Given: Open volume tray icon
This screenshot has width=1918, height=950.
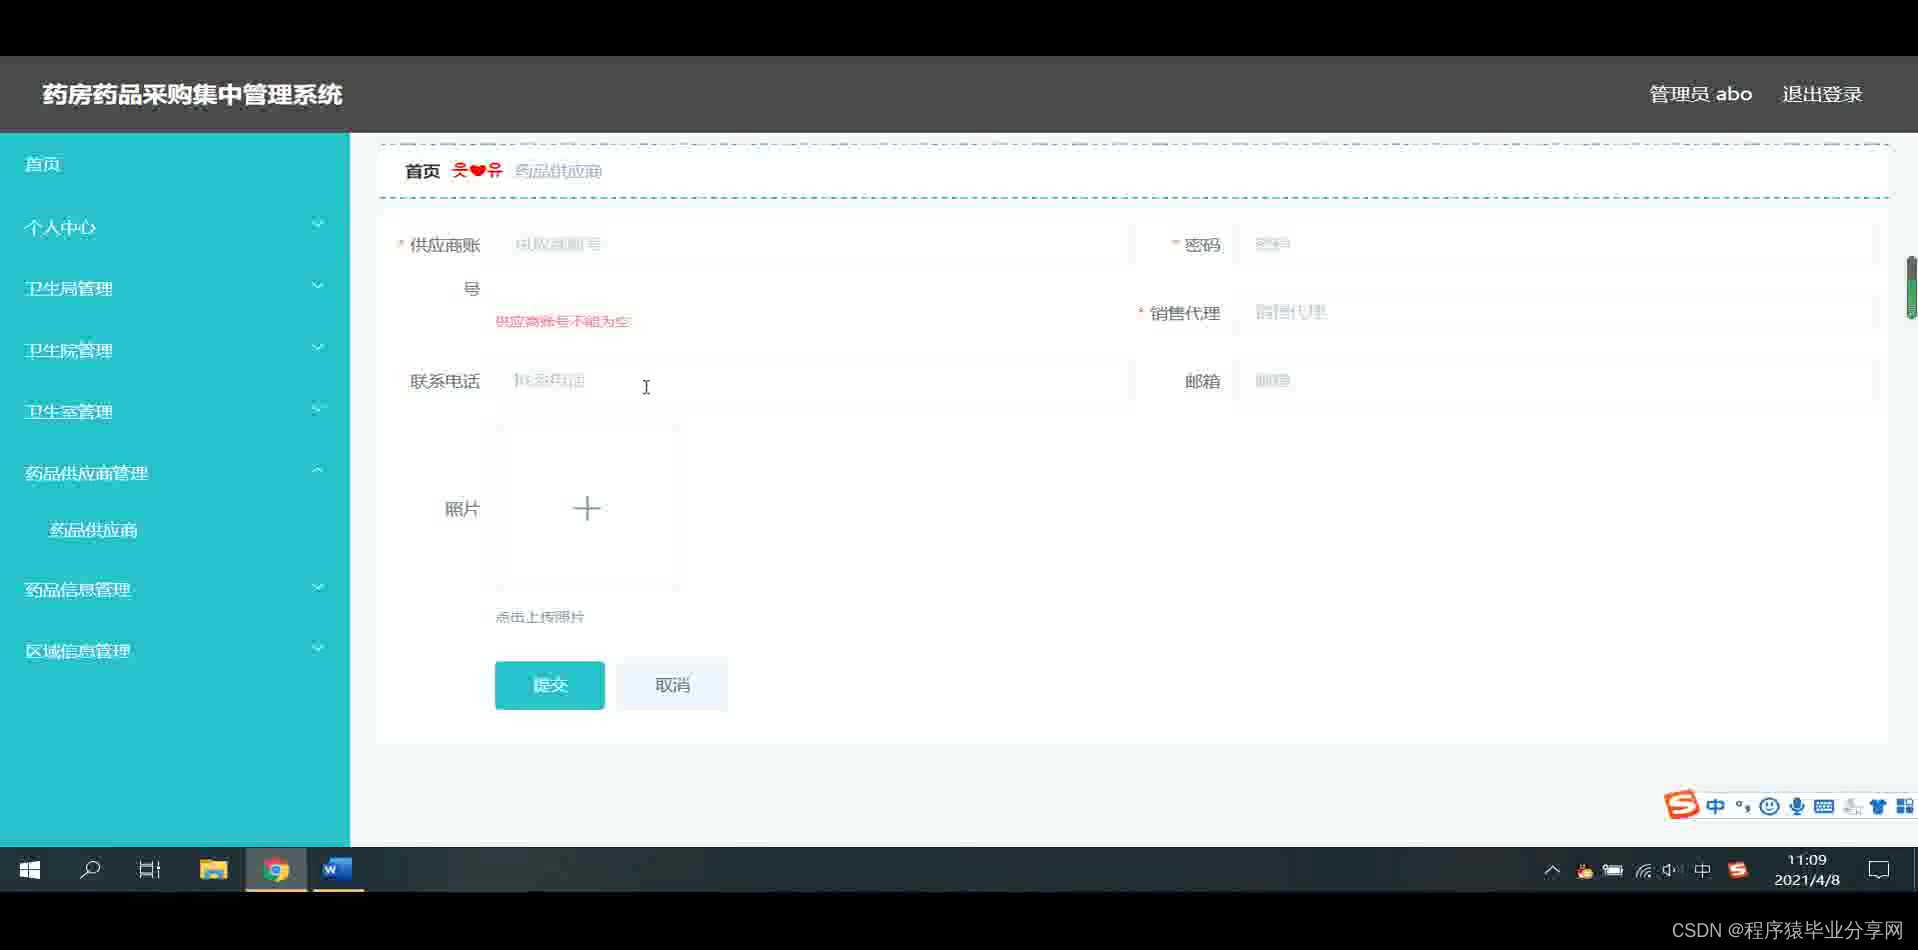Looking at the screenshot, I should pos(1671,871).
